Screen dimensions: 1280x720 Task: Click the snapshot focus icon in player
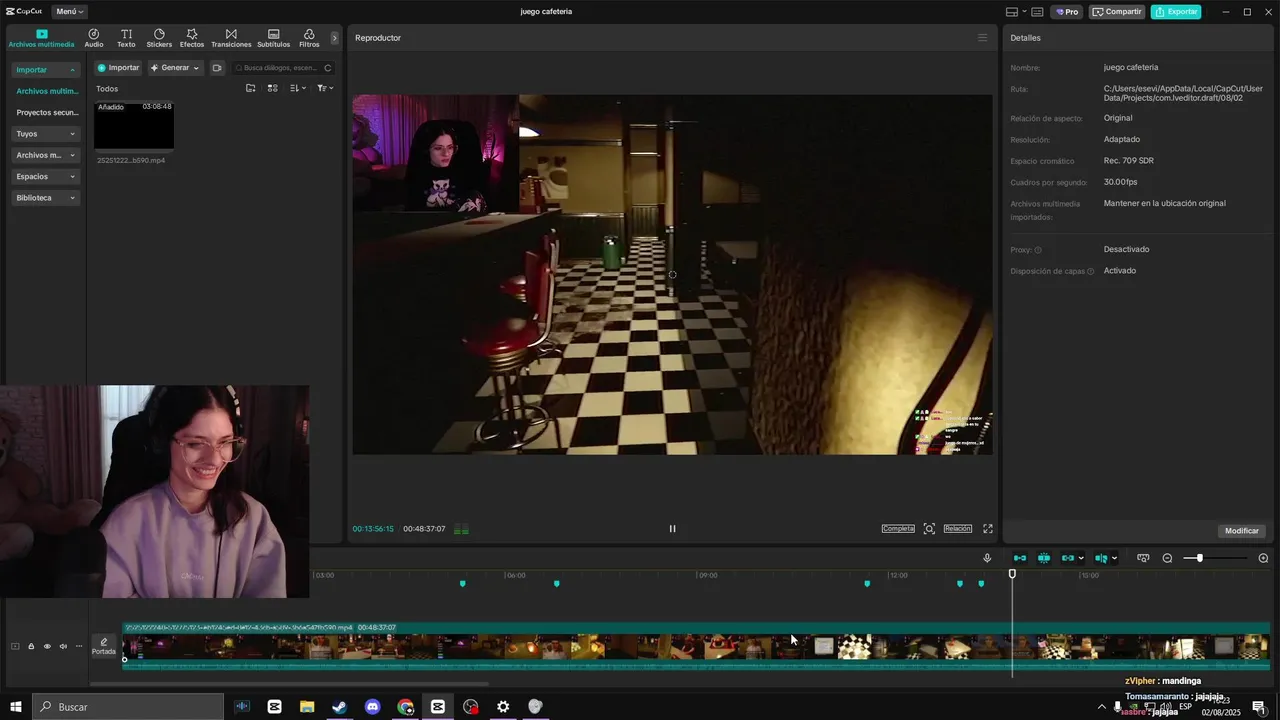click(x=929, y=529)
